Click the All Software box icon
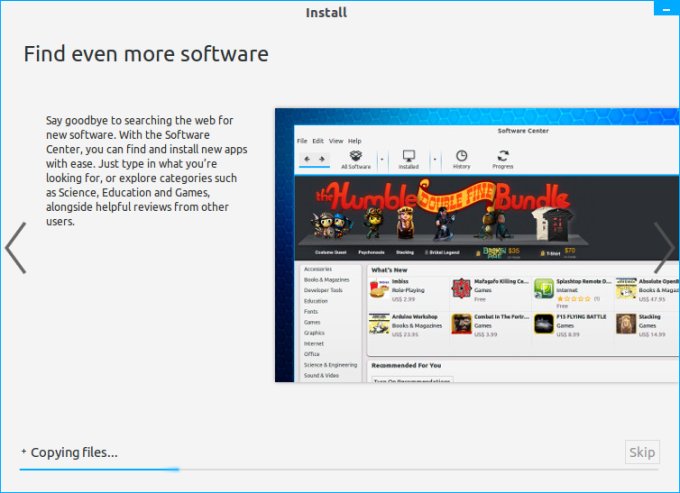Viewport: 680px width, 493px height. pos(356,156)
